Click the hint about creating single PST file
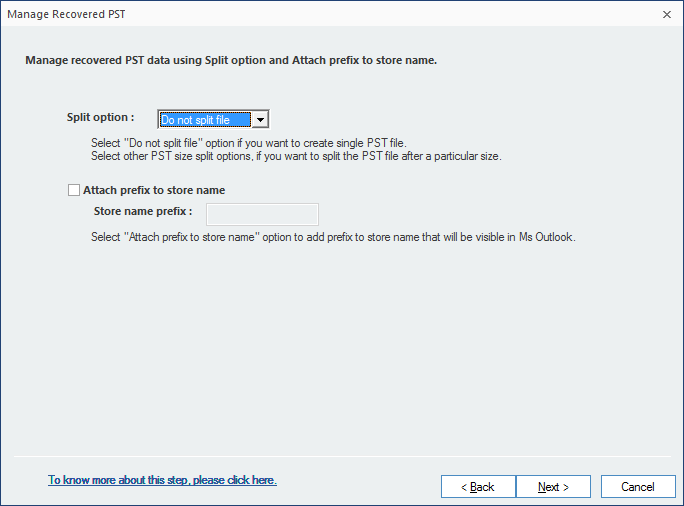 [x=248, y=143]
